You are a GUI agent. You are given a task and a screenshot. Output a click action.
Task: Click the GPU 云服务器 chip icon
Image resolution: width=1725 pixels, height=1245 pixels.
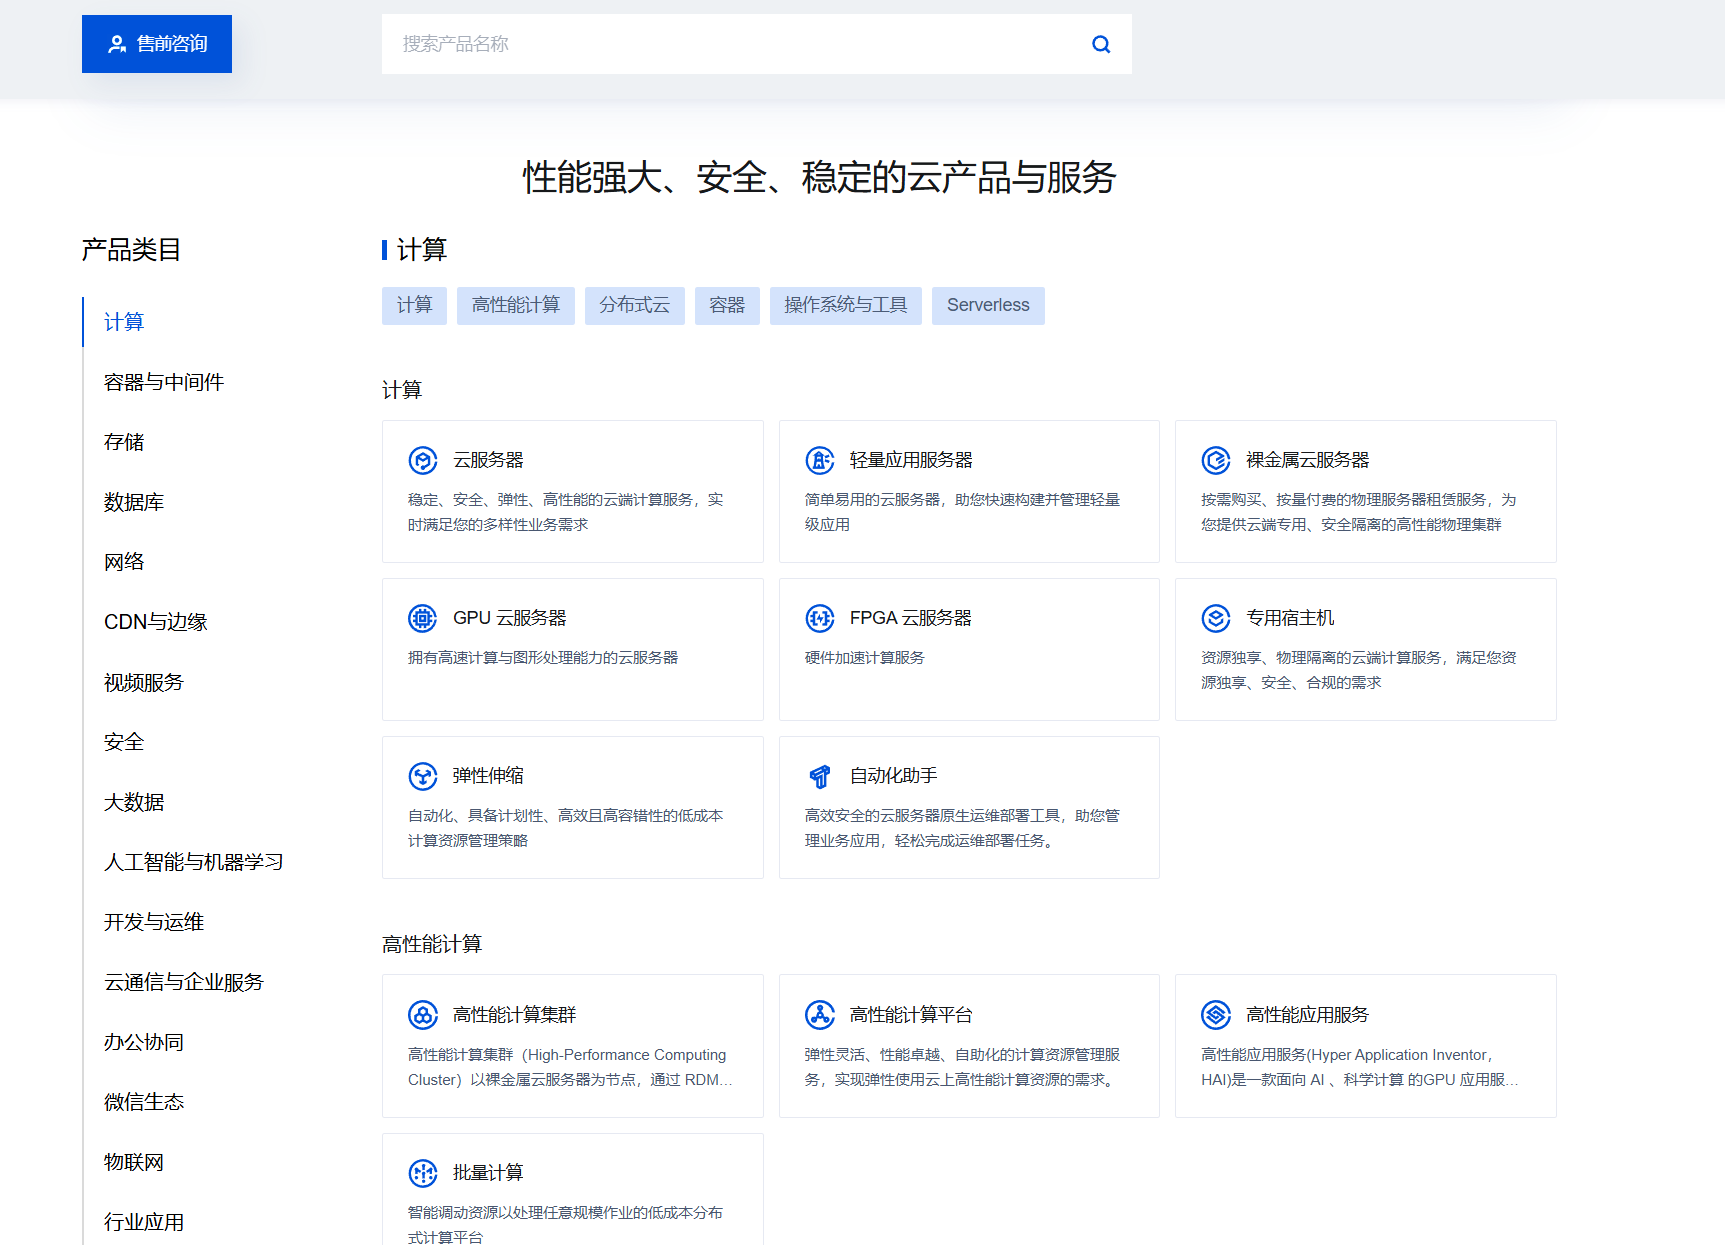click(x=423, y=618)
